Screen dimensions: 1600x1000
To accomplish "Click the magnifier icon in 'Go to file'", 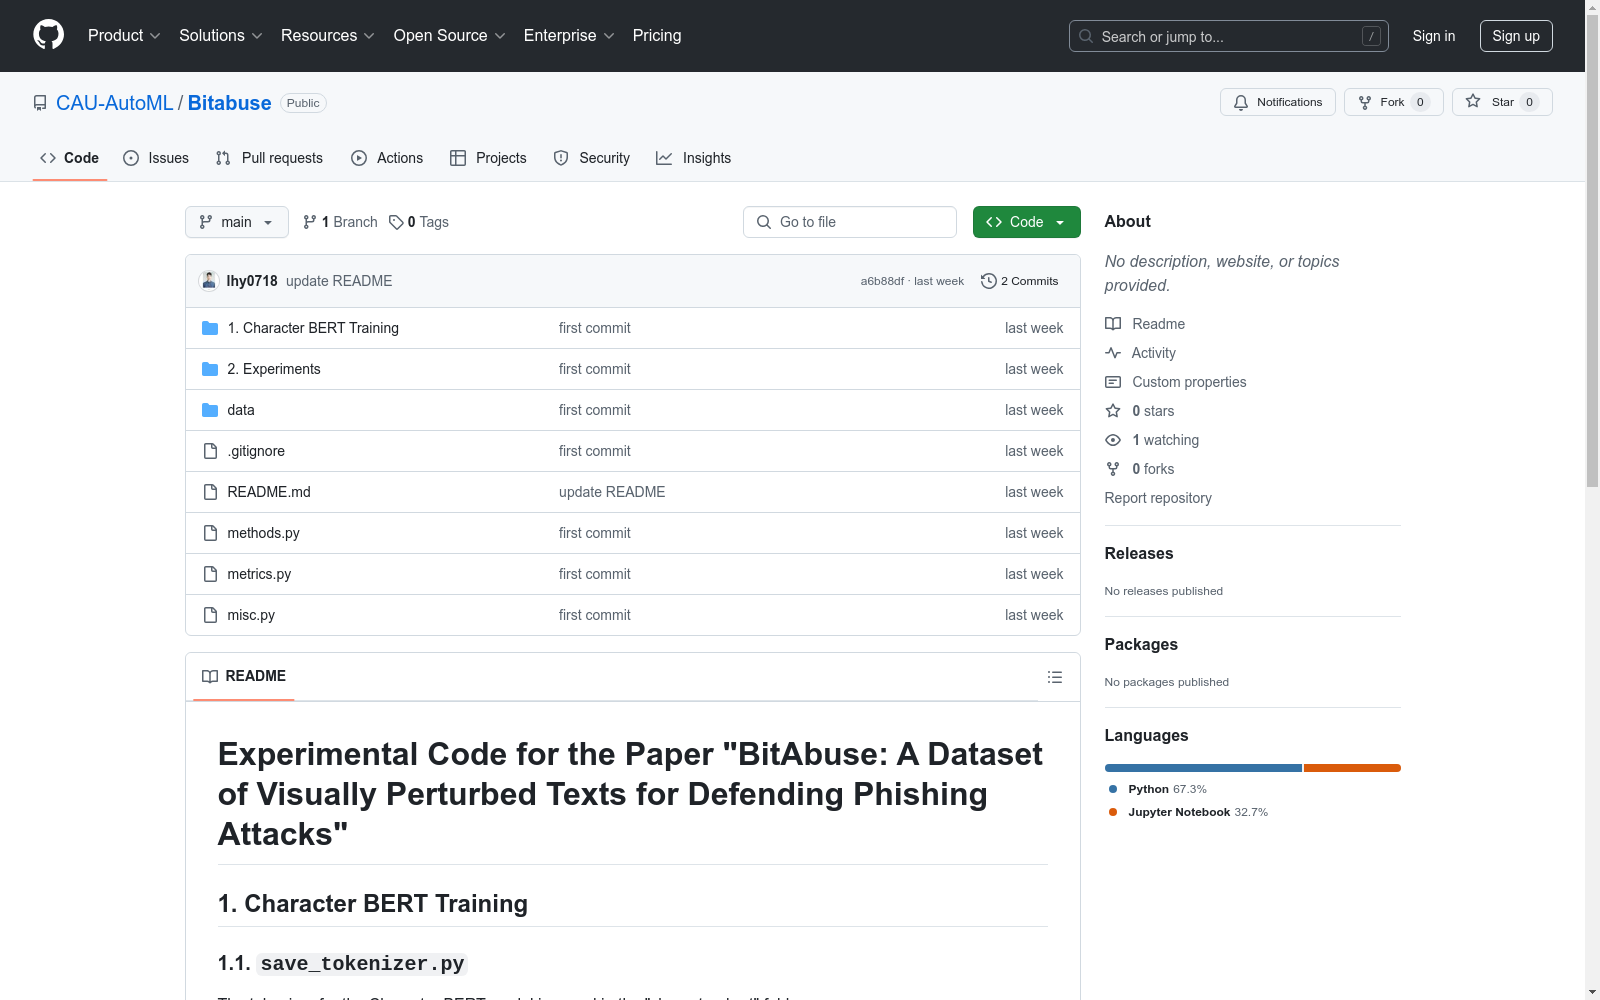I will coord(764,222).
